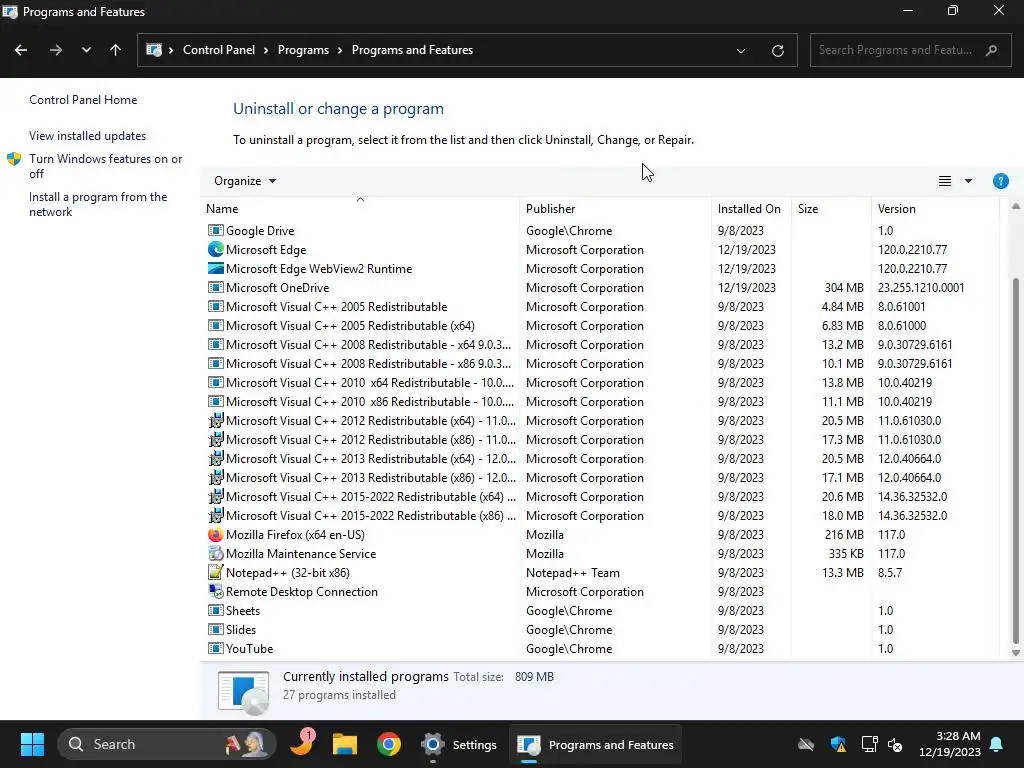
Task: Expand the address bar previous locations dropdown
Action: click(741, 50)
